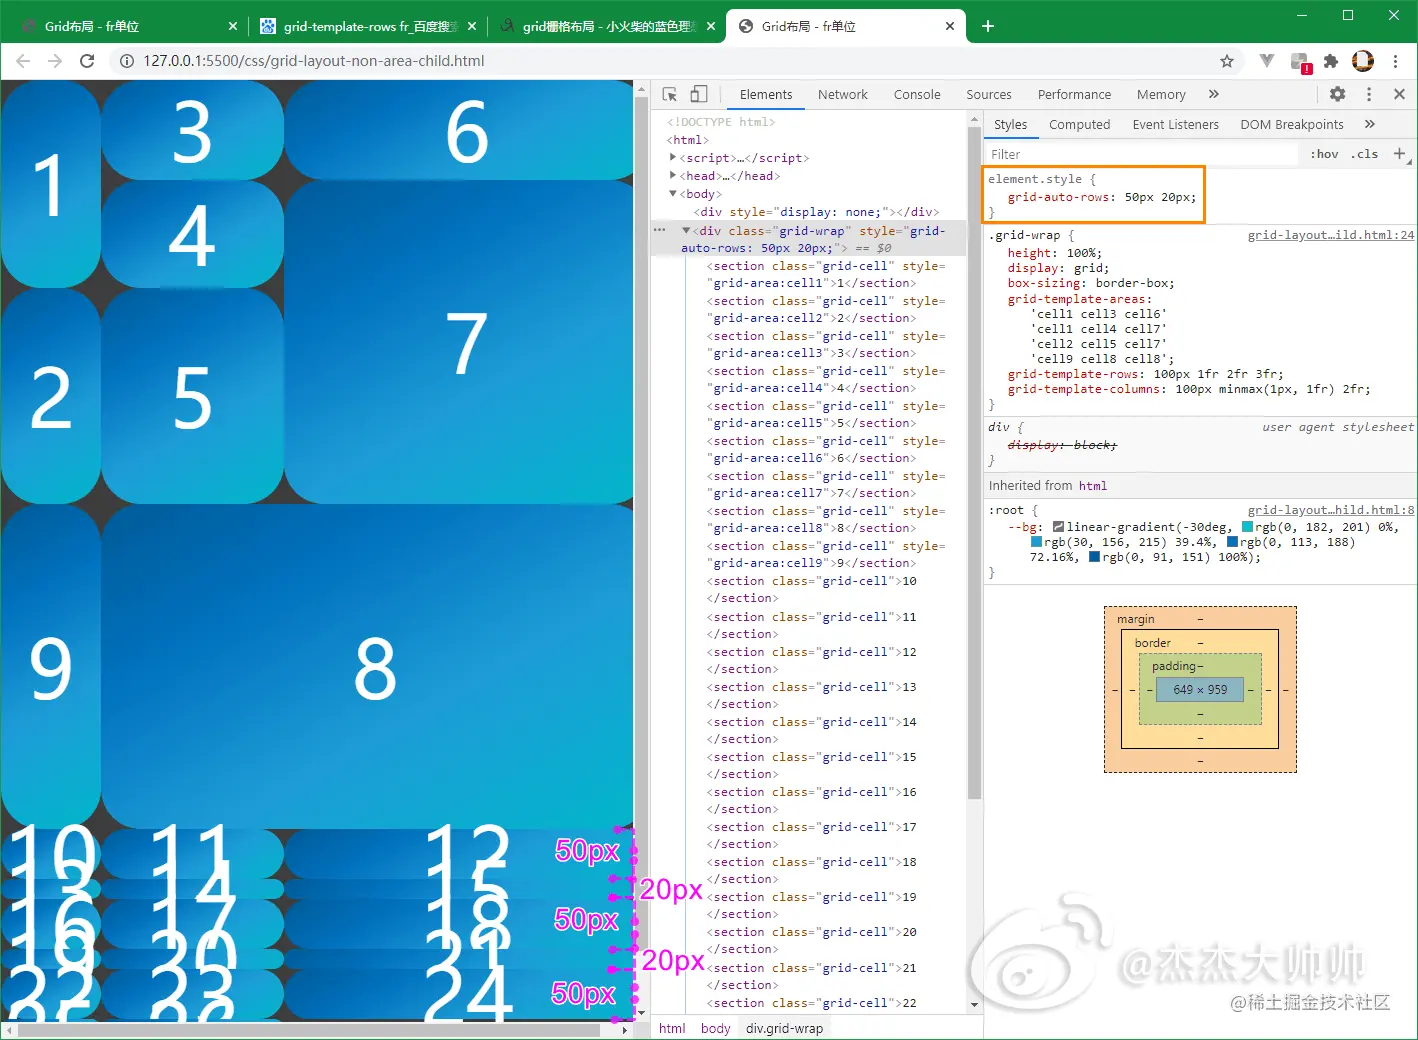Switch to the grid-template-rows fr Baidu tab
1418x1040 pixels.
pos(366,26)
